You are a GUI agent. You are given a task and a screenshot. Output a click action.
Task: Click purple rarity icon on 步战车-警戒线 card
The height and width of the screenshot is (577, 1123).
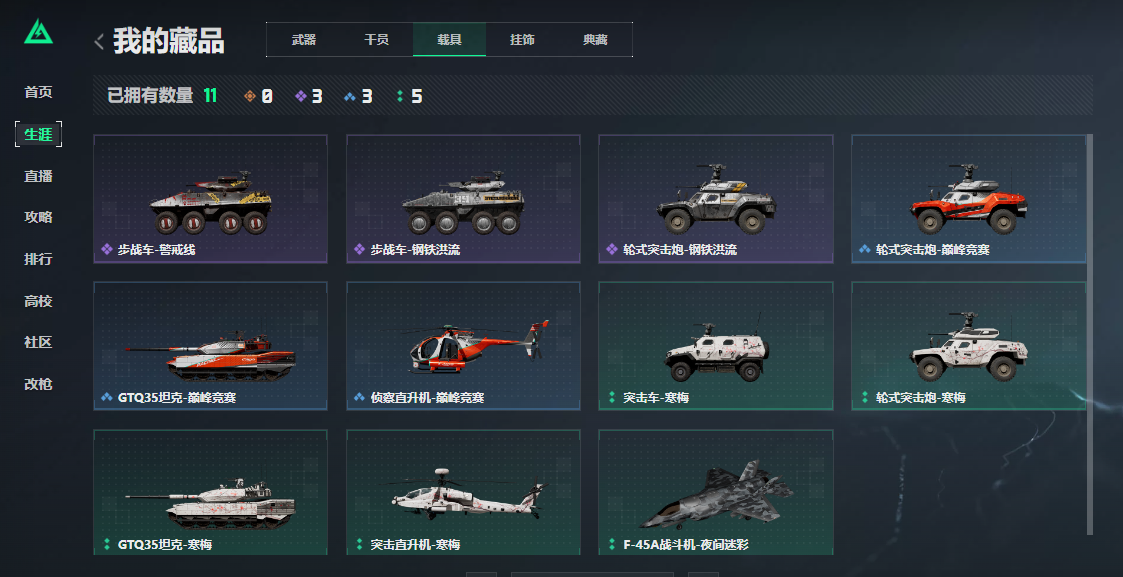coord(107,249)
